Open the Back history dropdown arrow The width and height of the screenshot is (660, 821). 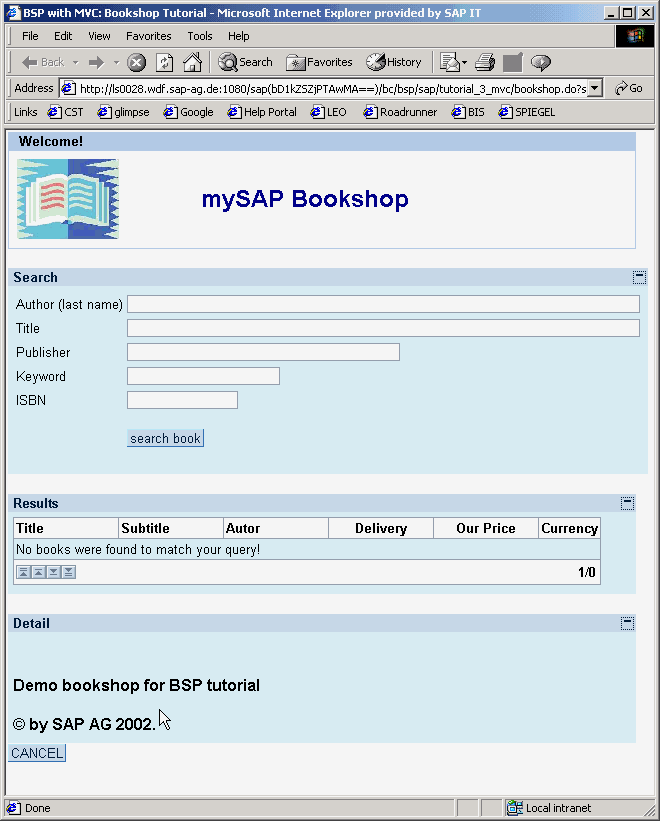click(x=76, y=62)
